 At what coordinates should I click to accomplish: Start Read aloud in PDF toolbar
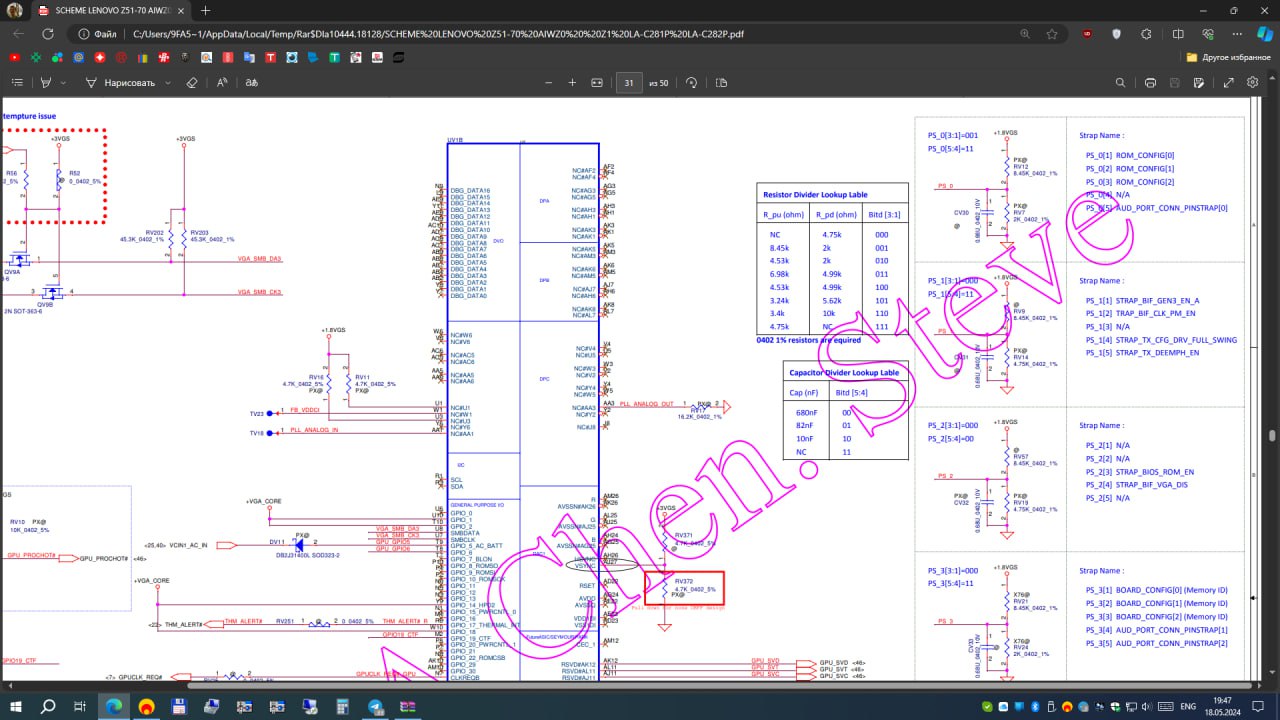(222, 82)
